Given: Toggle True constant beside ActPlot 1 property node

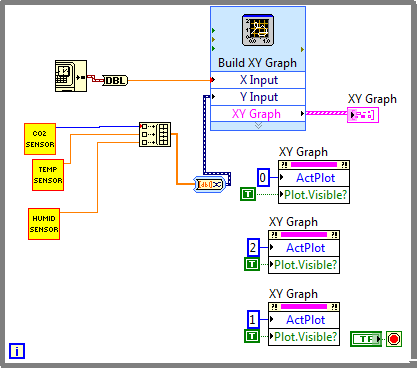Looking at the screenshot, I should [252, 336].
